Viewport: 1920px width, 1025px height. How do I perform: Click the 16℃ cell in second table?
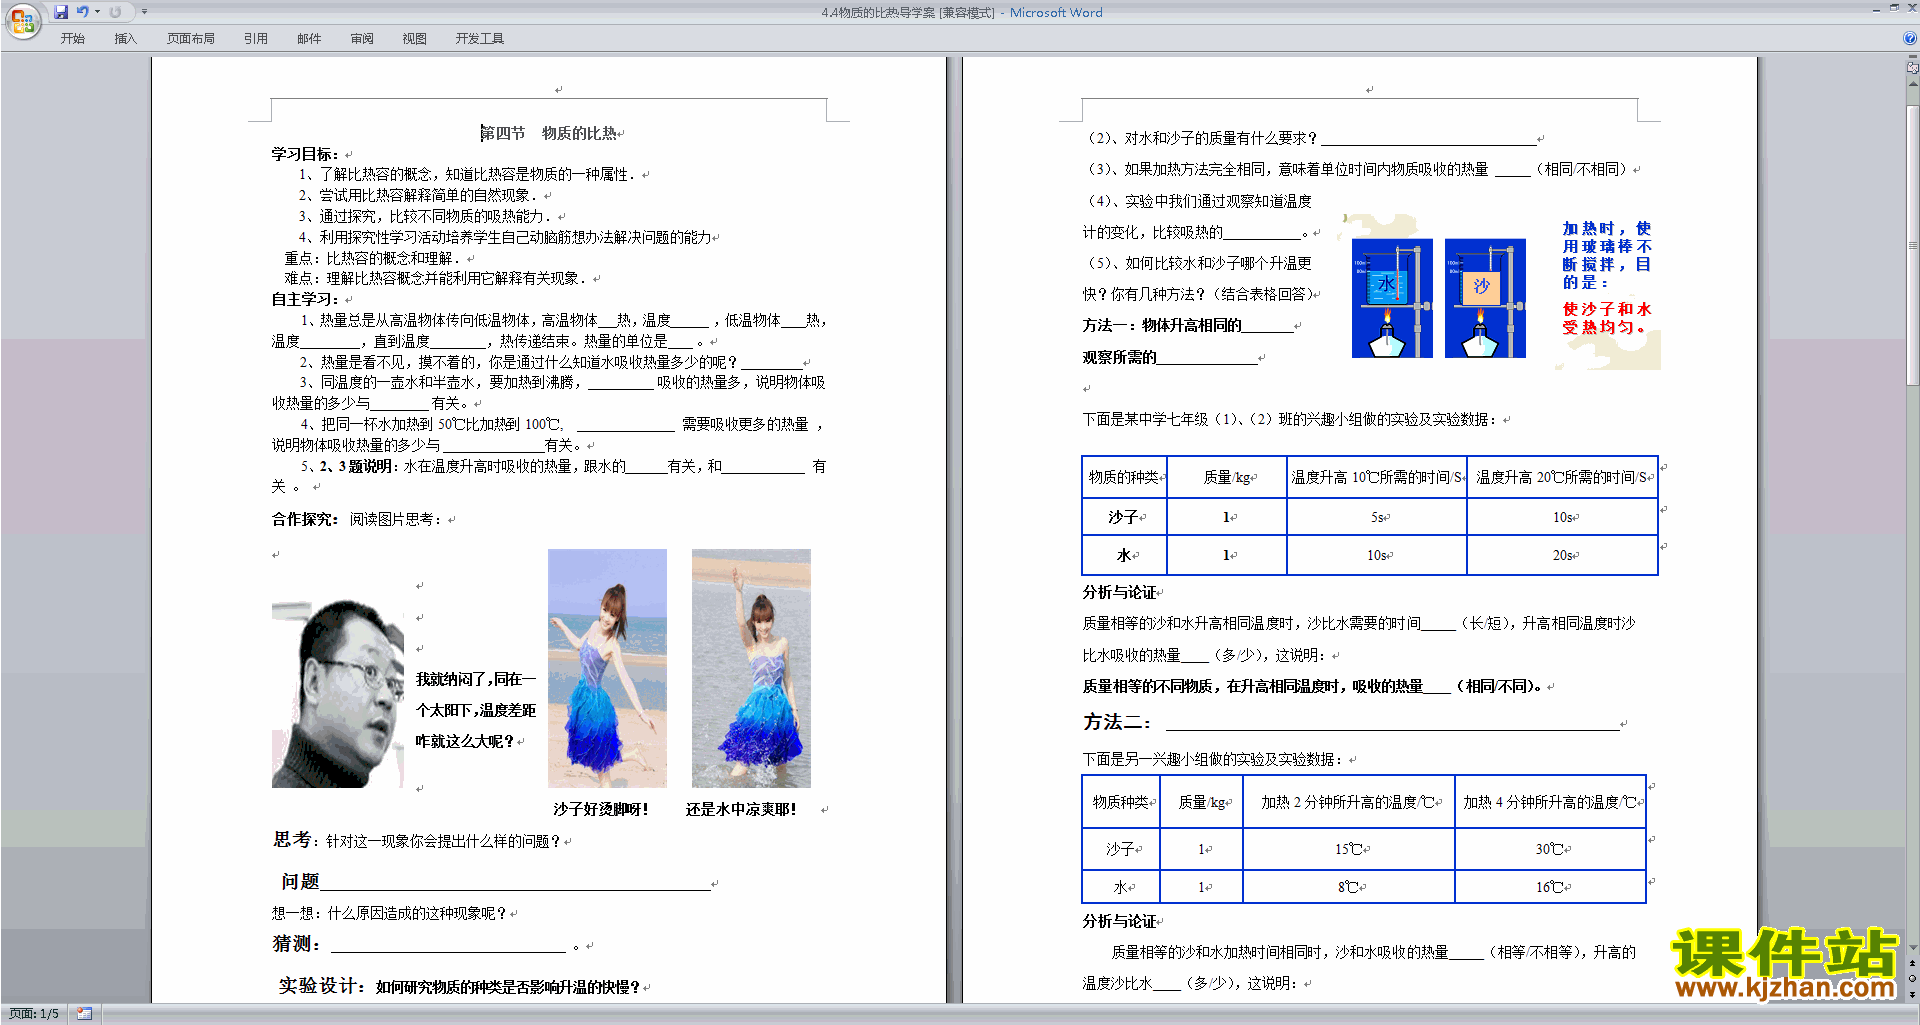1550,887
